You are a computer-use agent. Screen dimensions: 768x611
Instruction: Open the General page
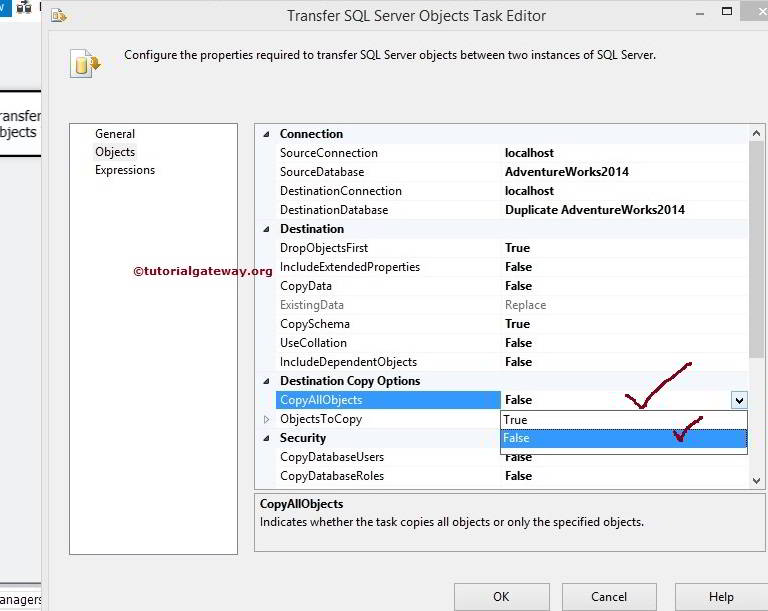click(x=115, y=134)
